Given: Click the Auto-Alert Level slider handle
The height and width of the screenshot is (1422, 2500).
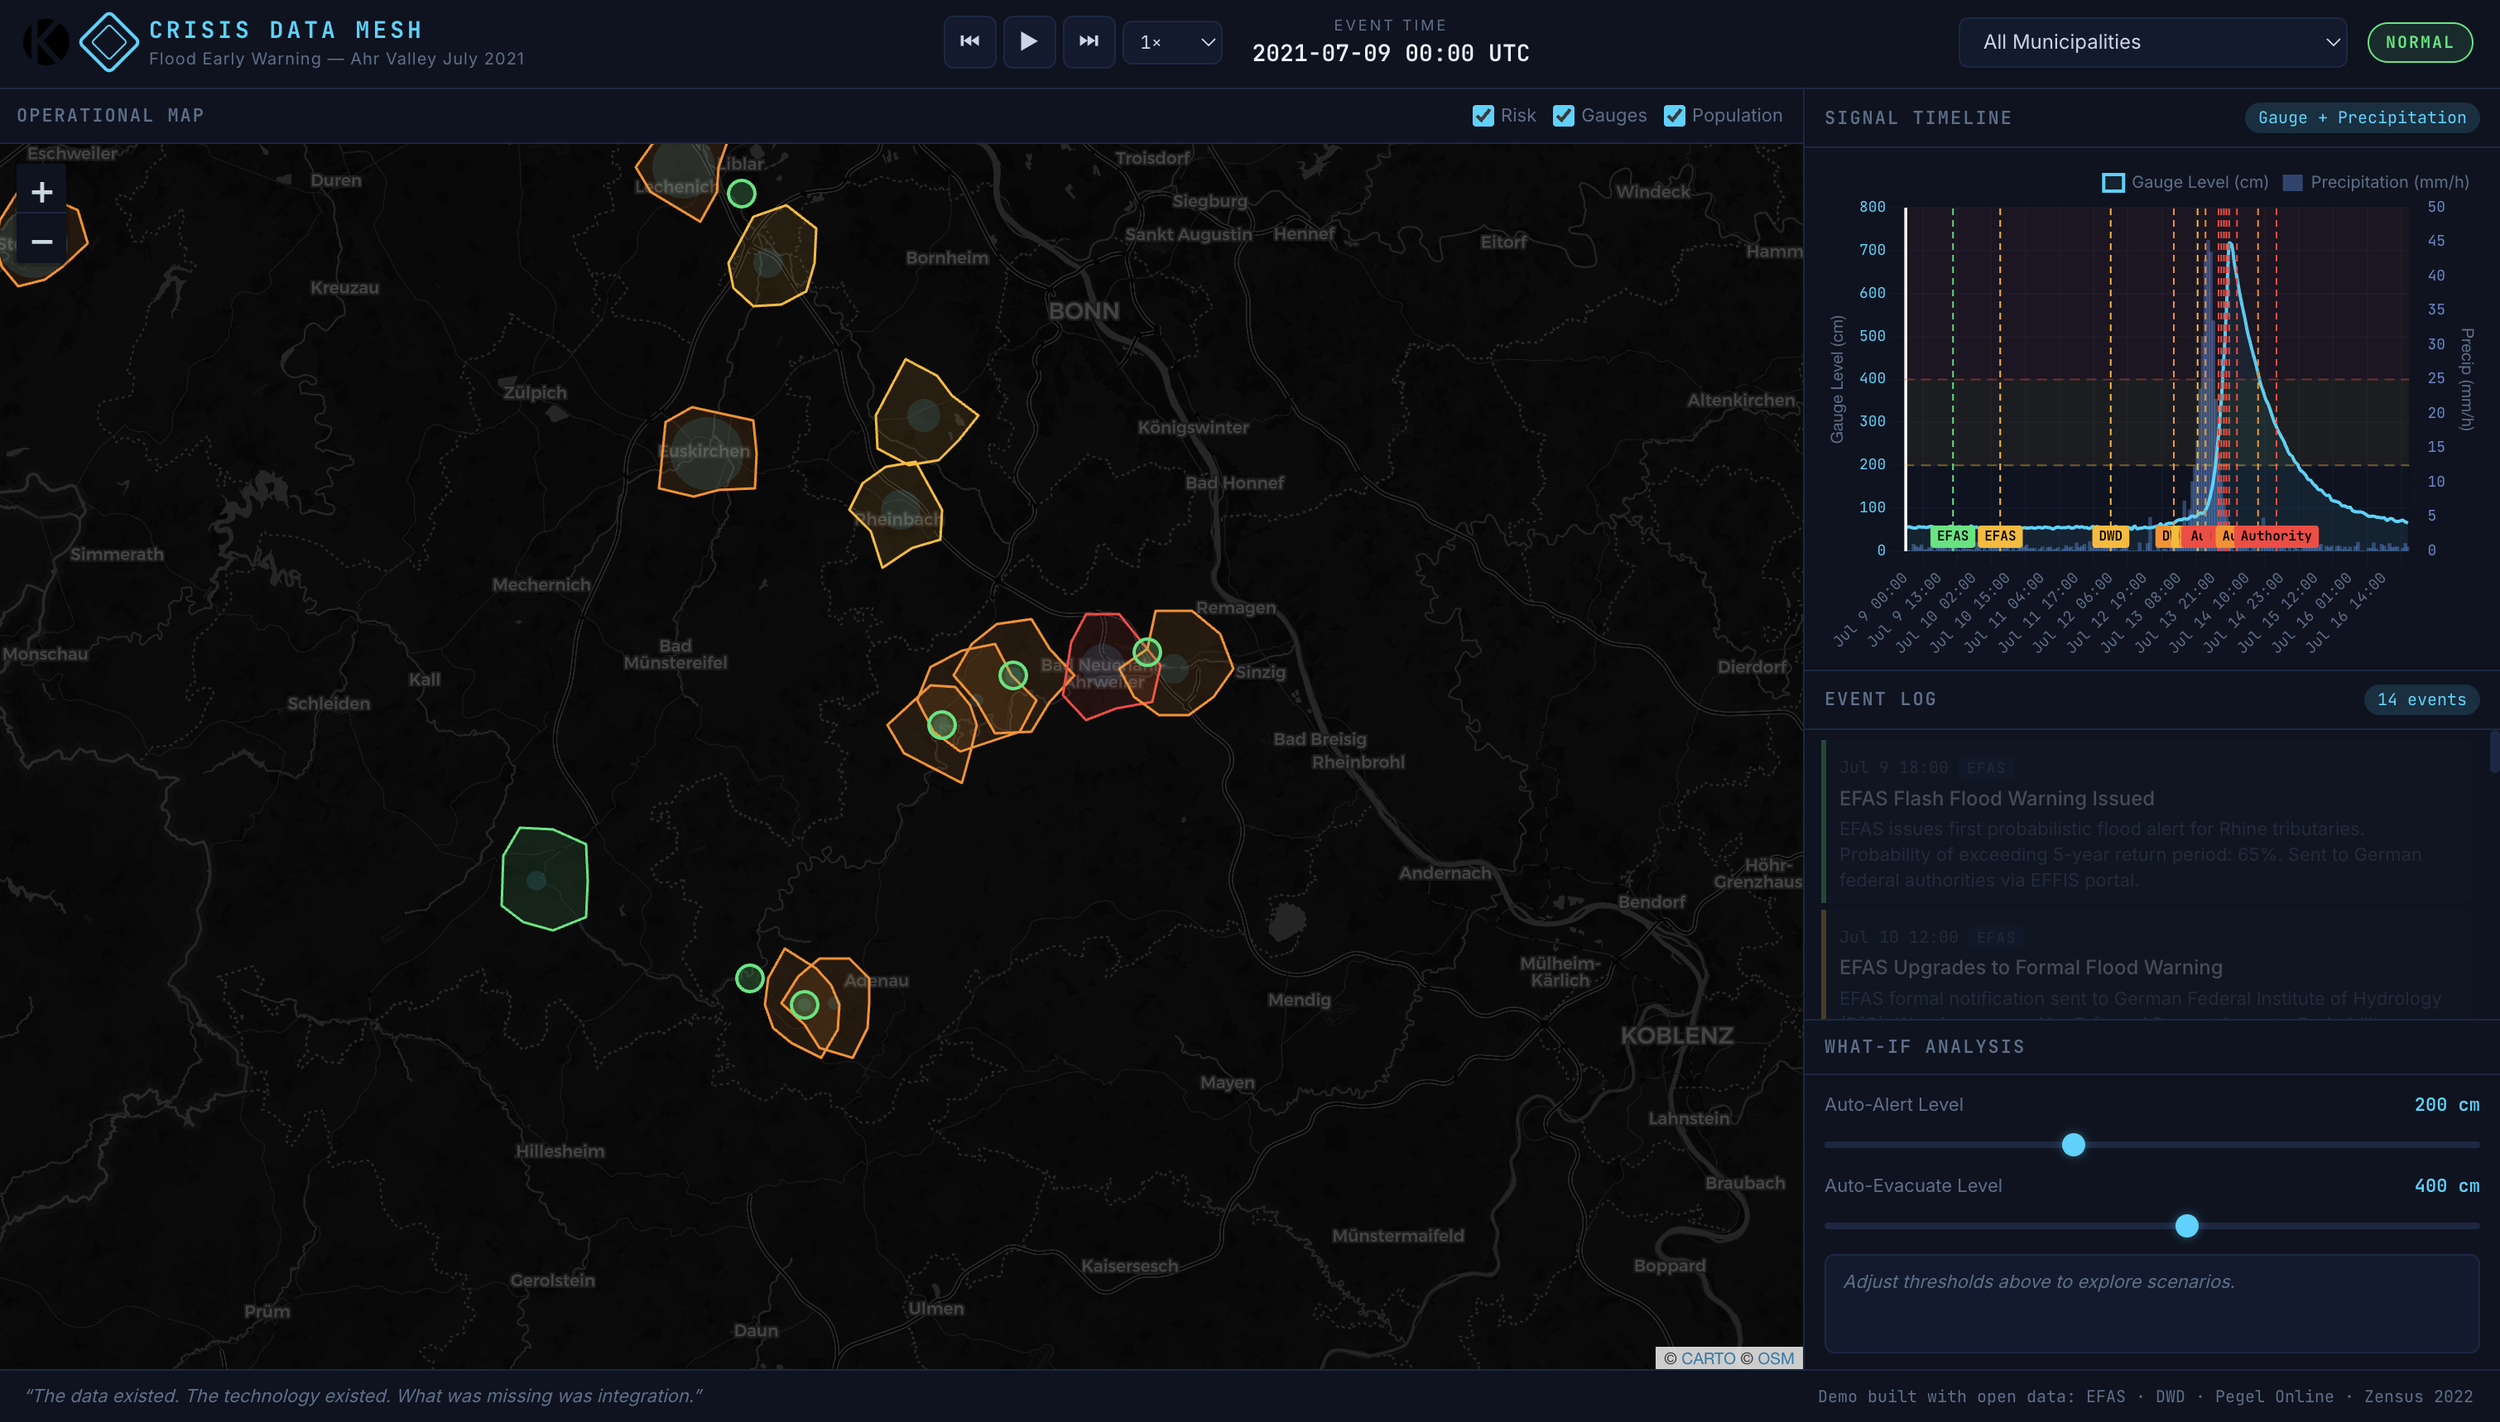Looking at the screenshot, I should tap(2073, 1144).
